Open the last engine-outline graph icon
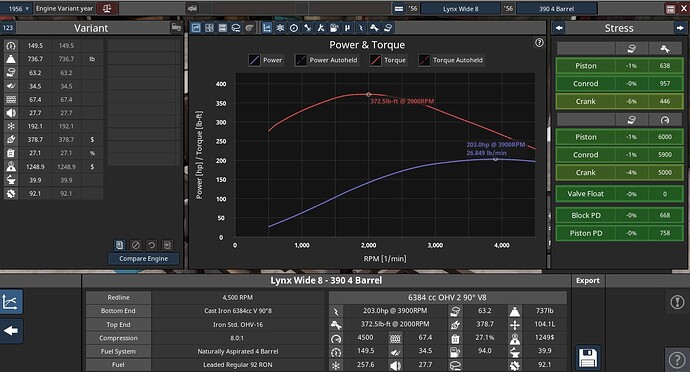690x372 pixels. click(388, 28)
